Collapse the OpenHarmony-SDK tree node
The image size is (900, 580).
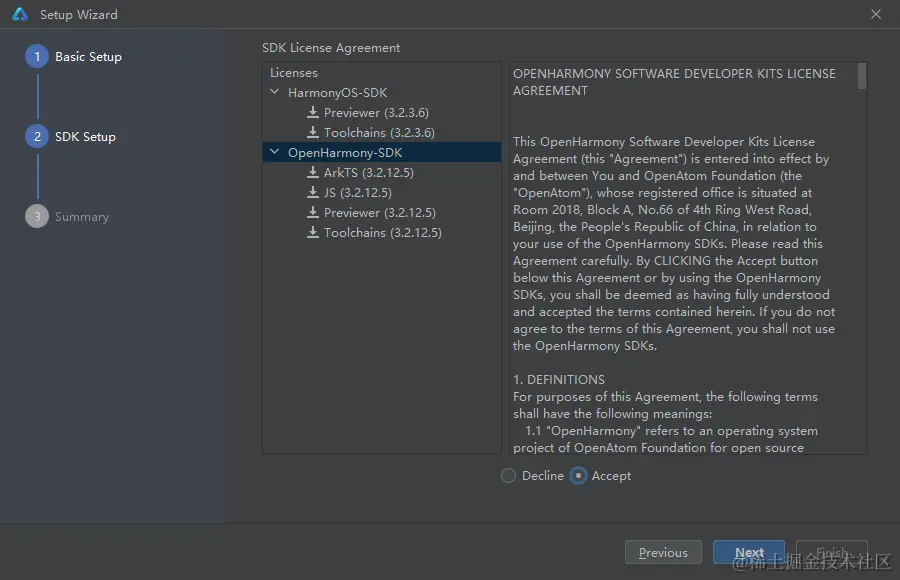pyautogui.click(x=275, y=152)
